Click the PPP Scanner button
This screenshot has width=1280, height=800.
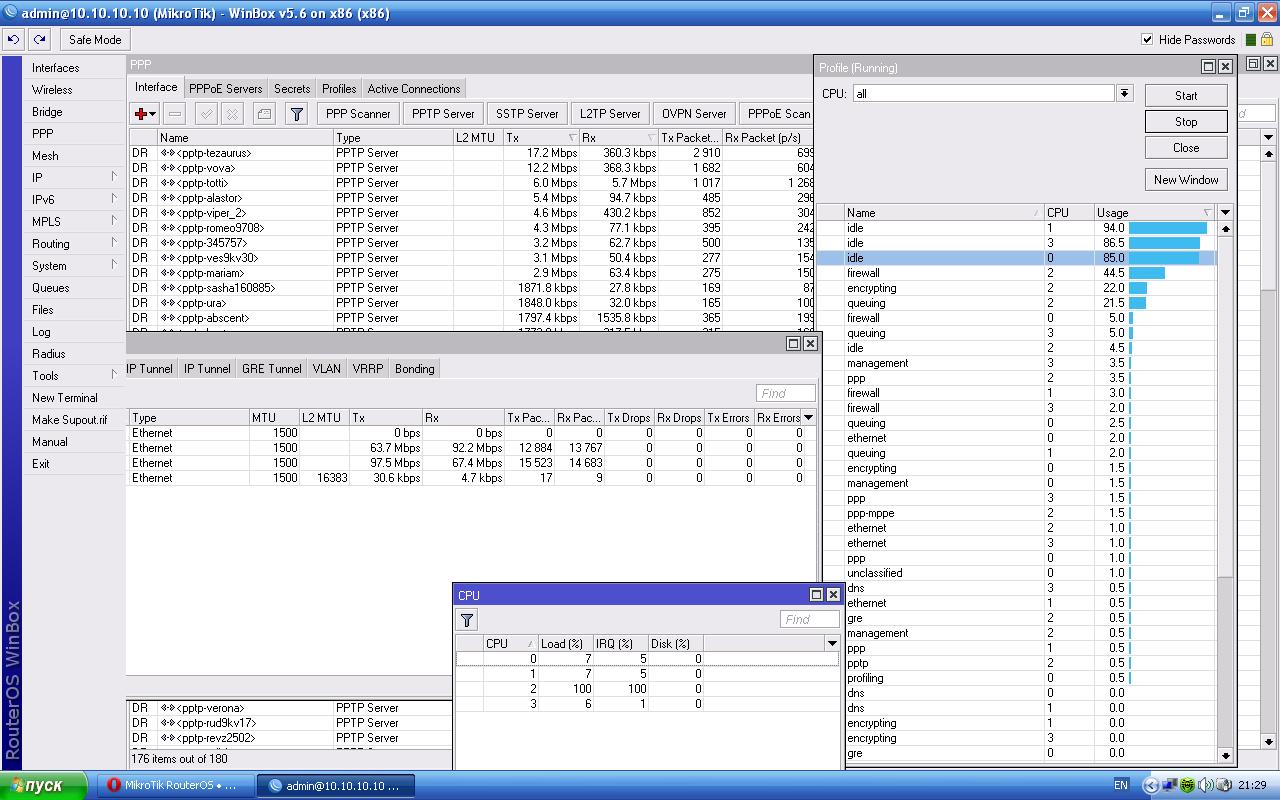tap(358, 114)
